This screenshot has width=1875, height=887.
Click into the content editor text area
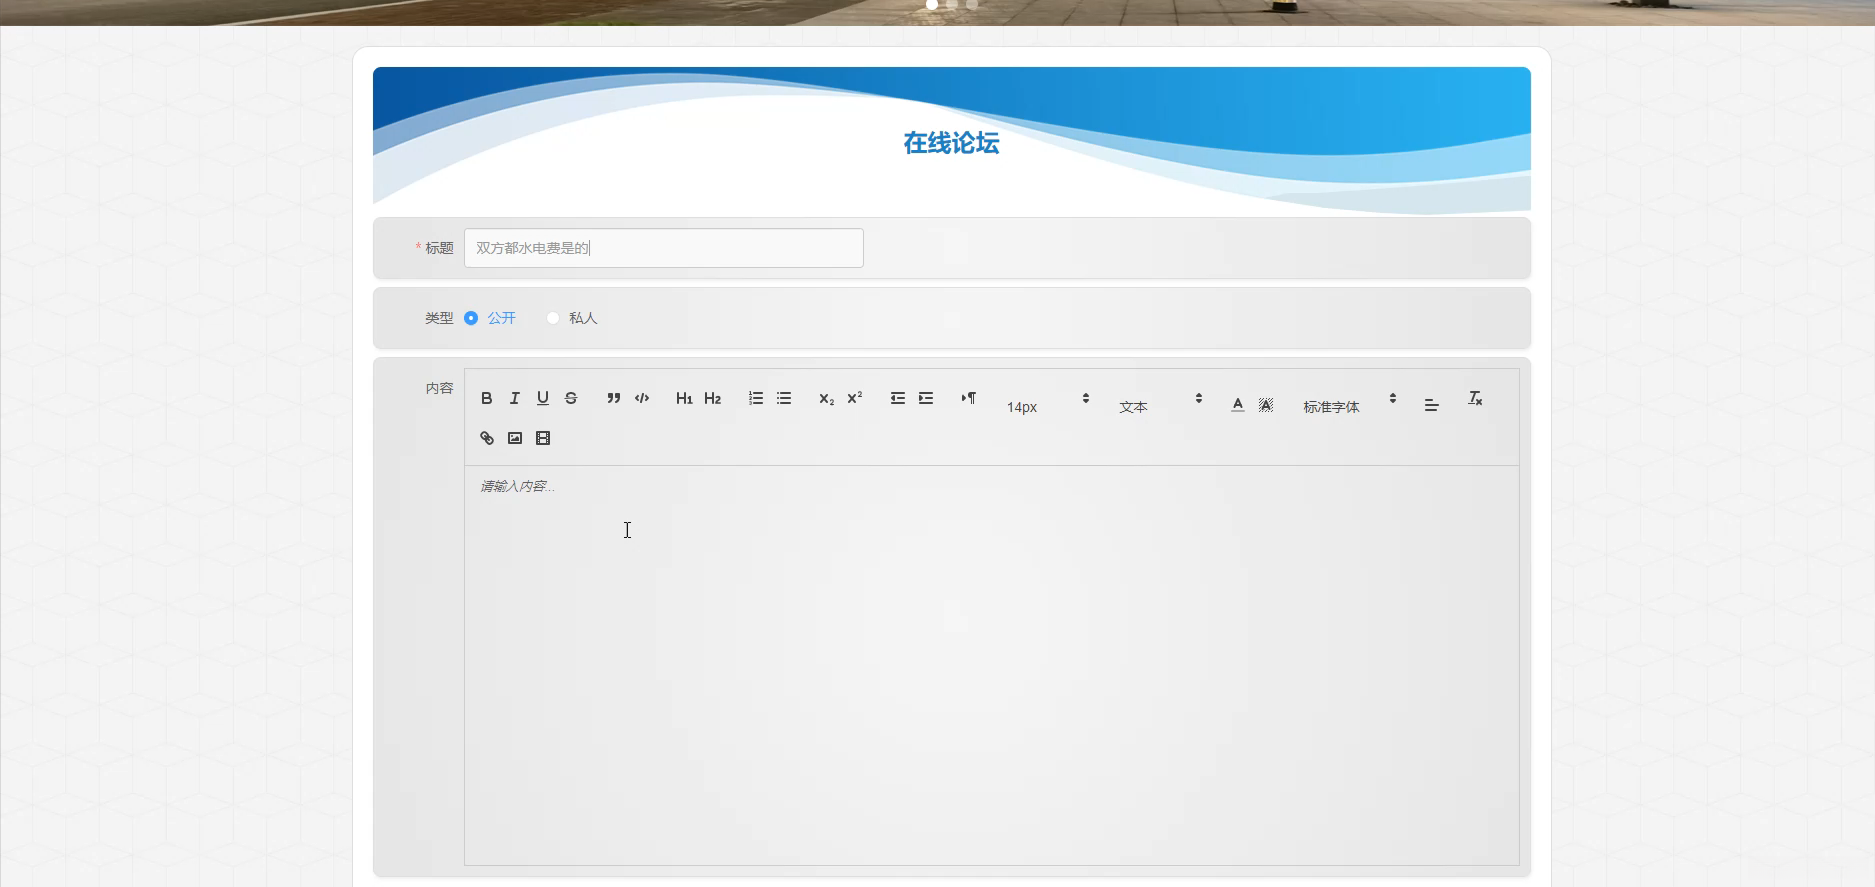pyautogui.click(x=992, y=665)
